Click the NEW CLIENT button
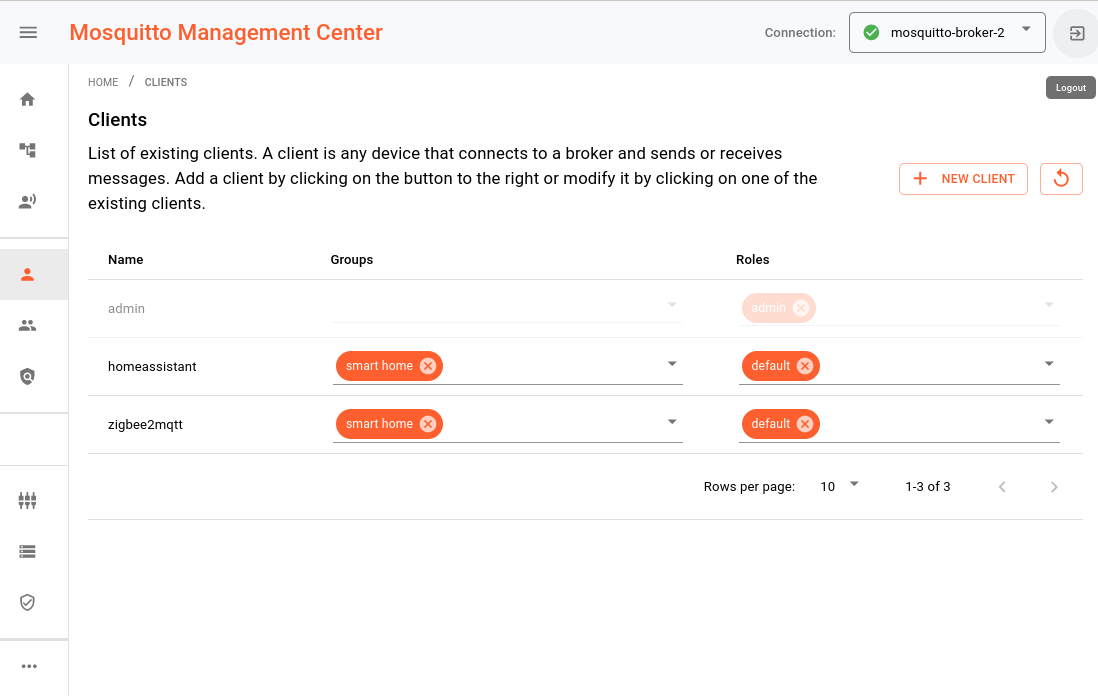The width and height of the screenshot is (1098, 696). (963, 178)
